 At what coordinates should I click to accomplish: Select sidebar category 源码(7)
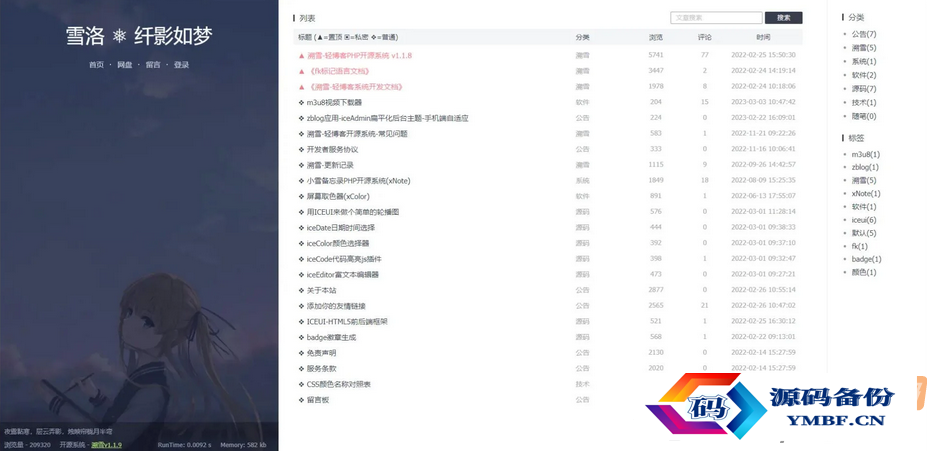(x=864, y=89)
